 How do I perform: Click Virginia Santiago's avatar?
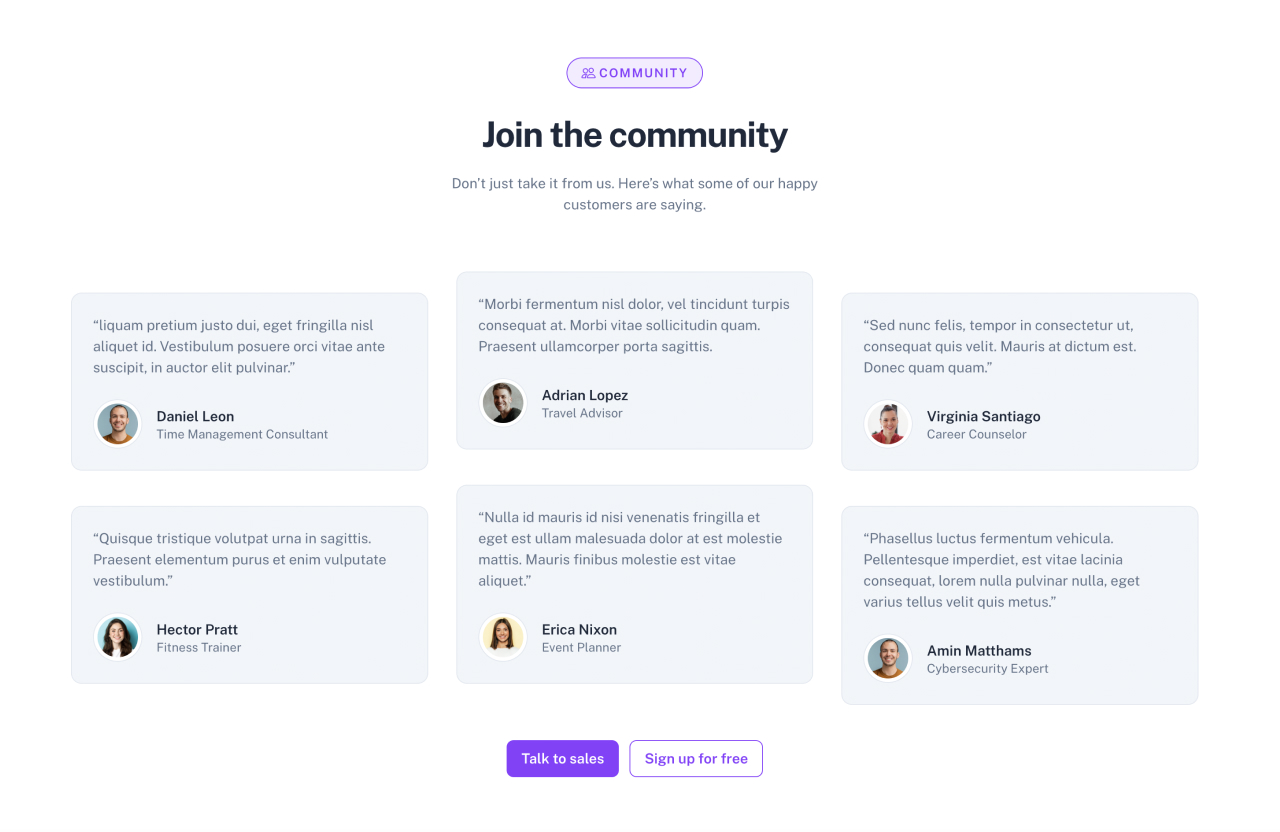pyautogui.click(x=888, y=424)
